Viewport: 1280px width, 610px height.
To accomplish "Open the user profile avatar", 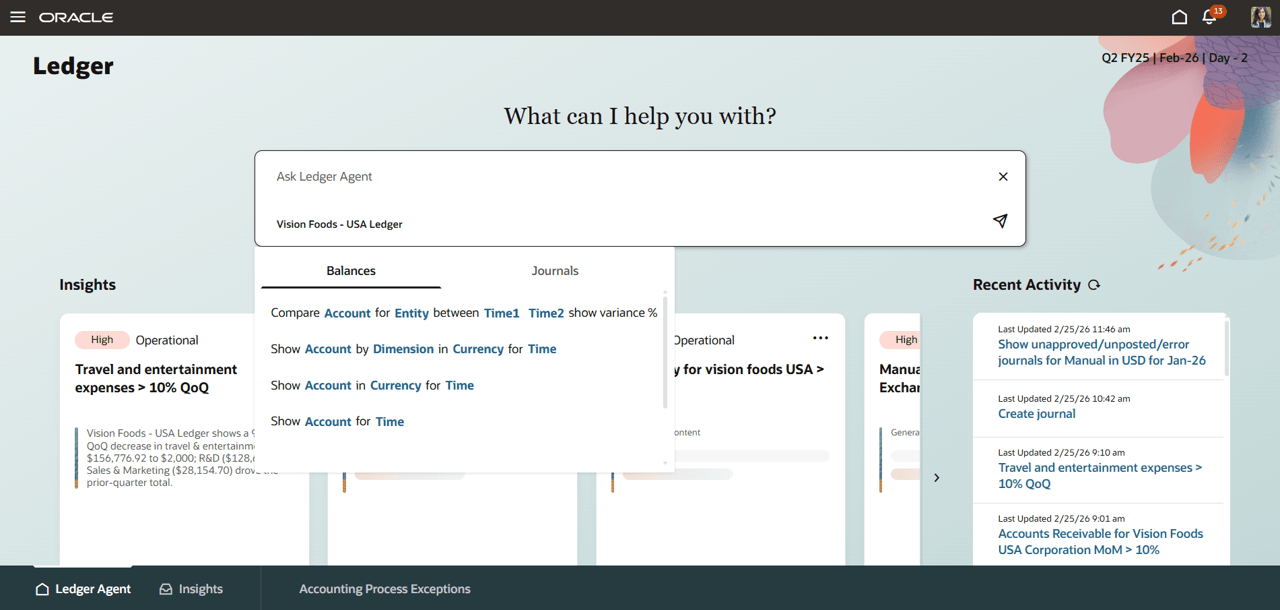I will tap(1259, 17).
